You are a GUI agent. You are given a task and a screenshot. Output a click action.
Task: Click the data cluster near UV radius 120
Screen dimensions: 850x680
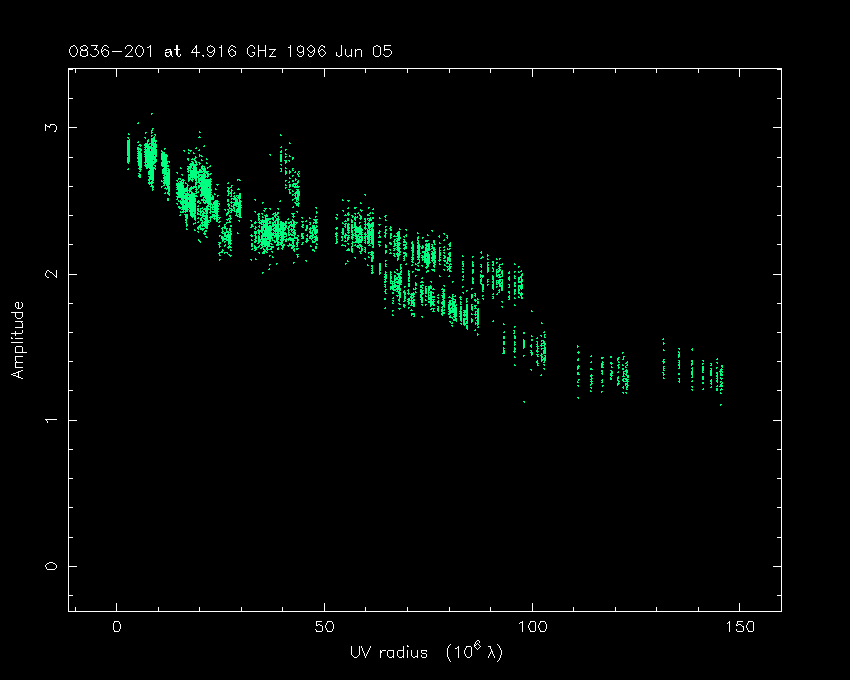tap(620, 375)
